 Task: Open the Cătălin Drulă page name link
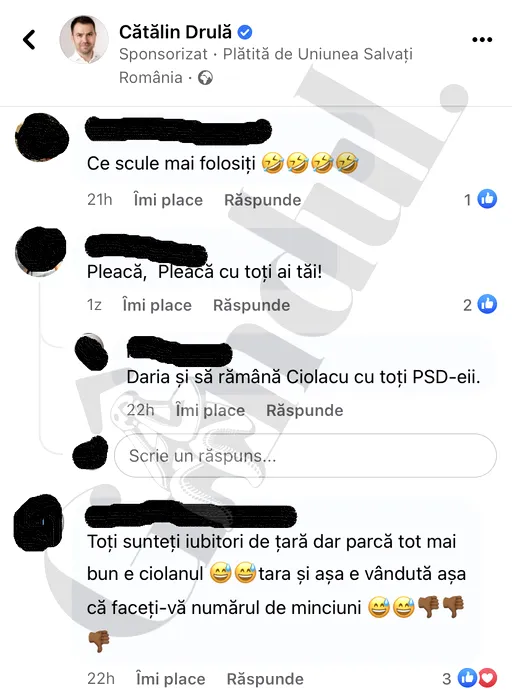175,32
